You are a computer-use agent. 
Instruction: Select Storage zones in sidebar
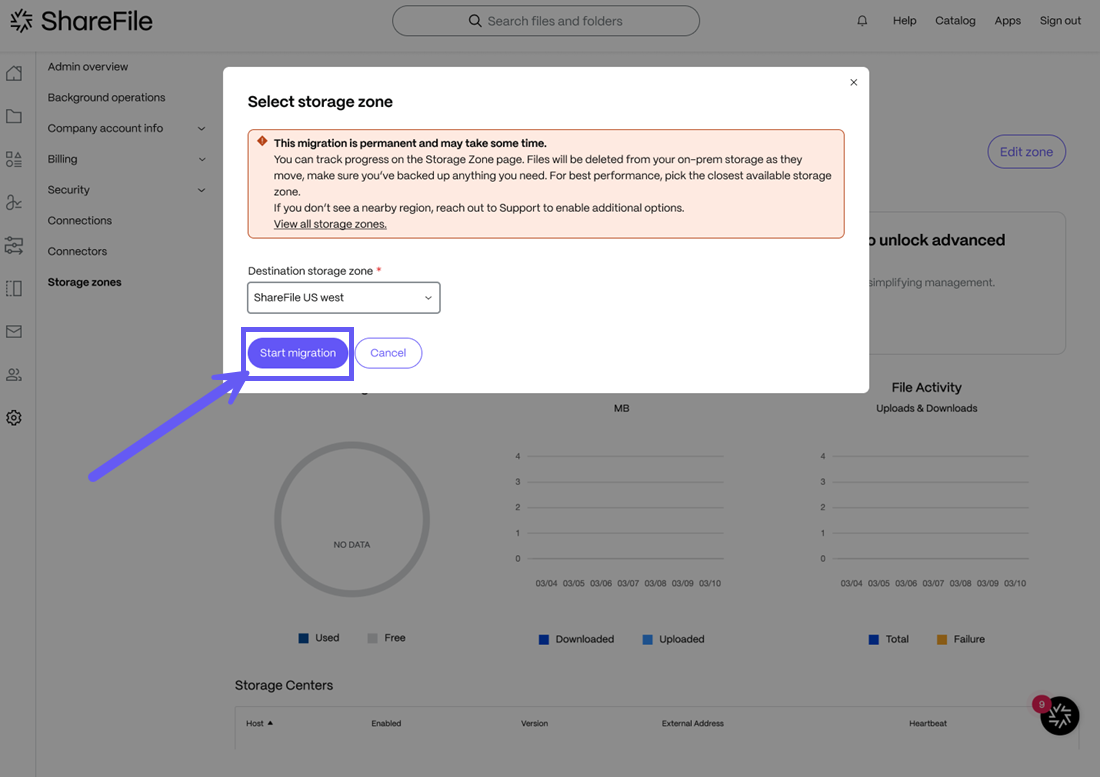[x=84, y=282]
